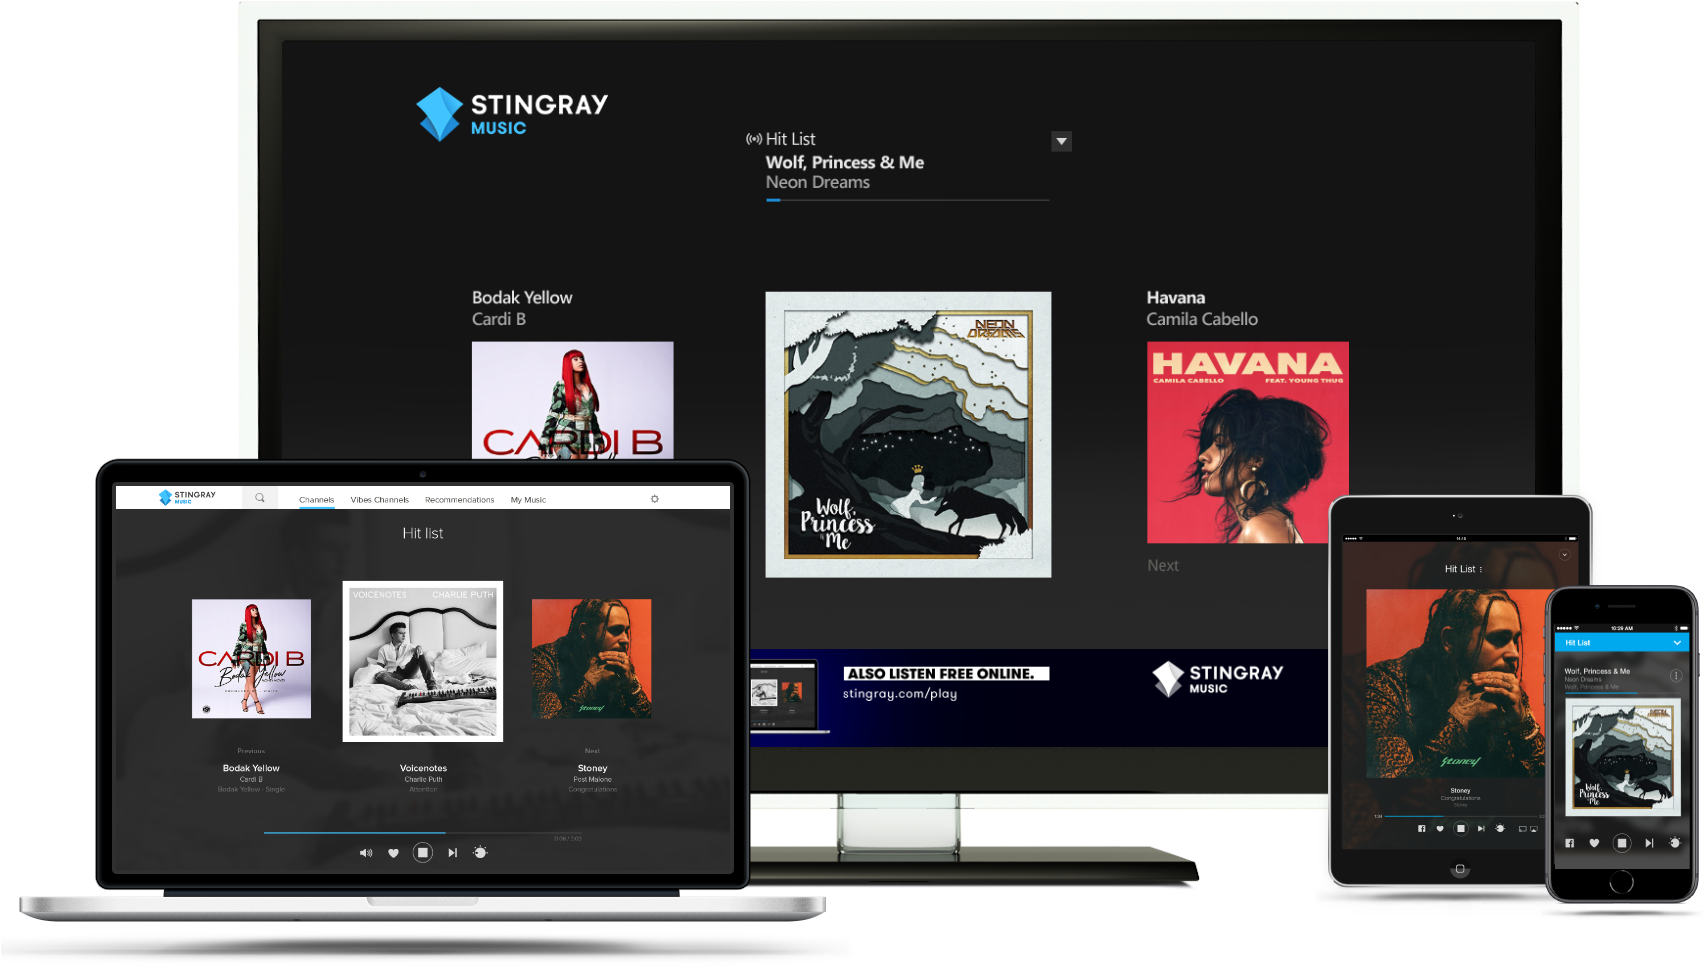Screen dimensions: 1704x967
Task: Tap the heart icon on the phone player
Action: pyautogui.click(x=1594, y=843)
